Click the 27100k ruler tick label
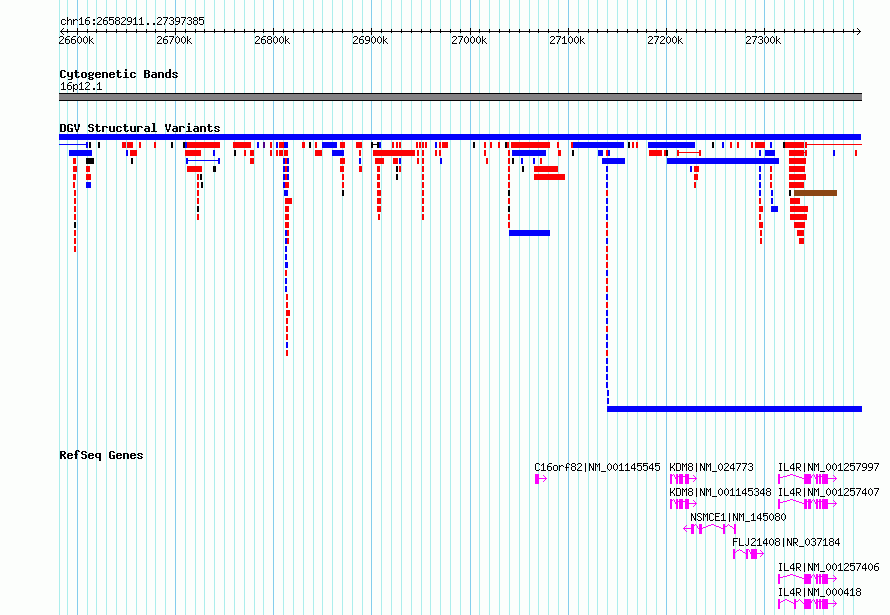Viewport: 890px width, 615px height. pos(567,40)
